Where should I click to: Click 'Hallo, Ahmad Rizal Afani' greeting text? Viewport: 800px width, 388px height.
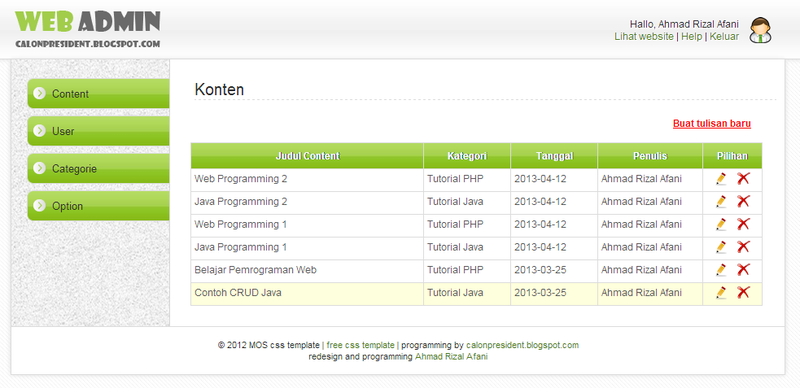[x=684, y=24]
